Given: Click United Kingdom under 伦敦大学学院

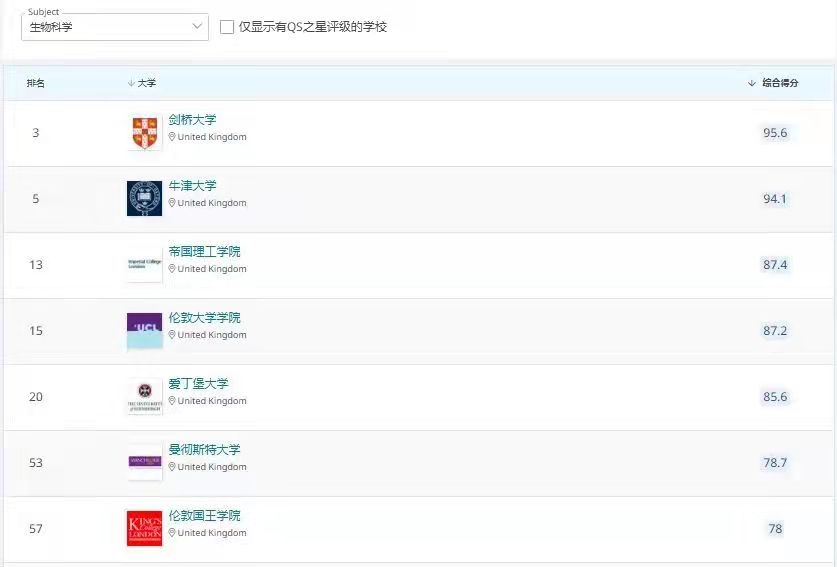Looking at the screenshot, I should (x=212, y=335).
